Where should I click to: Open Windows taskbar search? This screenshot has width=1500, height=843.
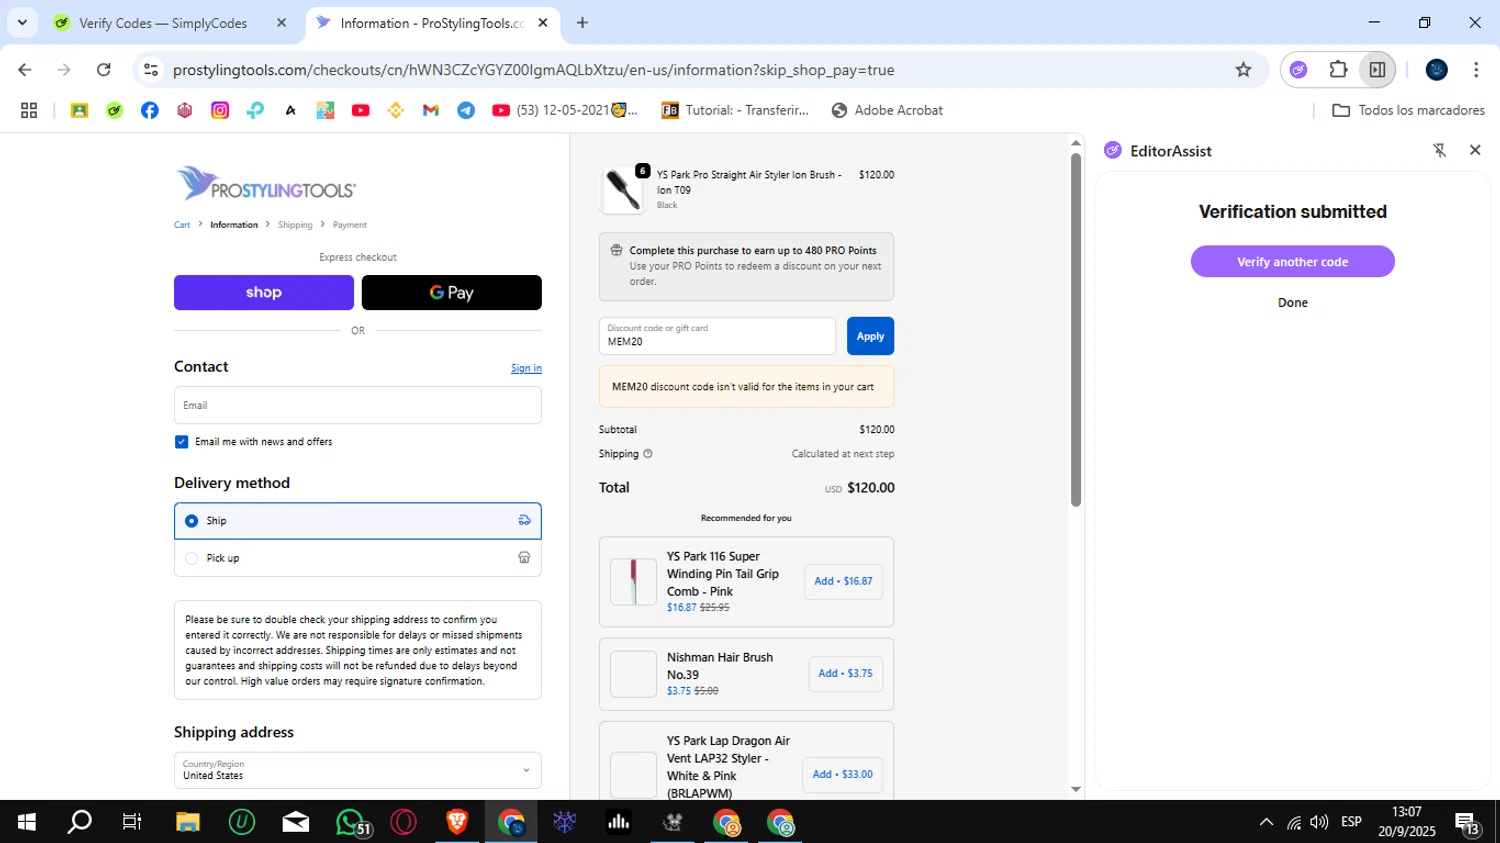pyautogui.click(x=79, y=822)
